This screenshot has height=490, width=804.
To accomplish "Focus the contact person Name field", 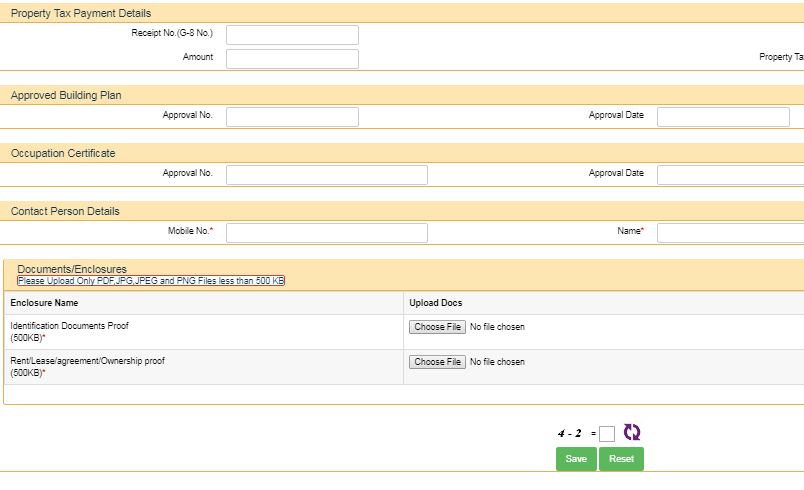I will [730, 233].
